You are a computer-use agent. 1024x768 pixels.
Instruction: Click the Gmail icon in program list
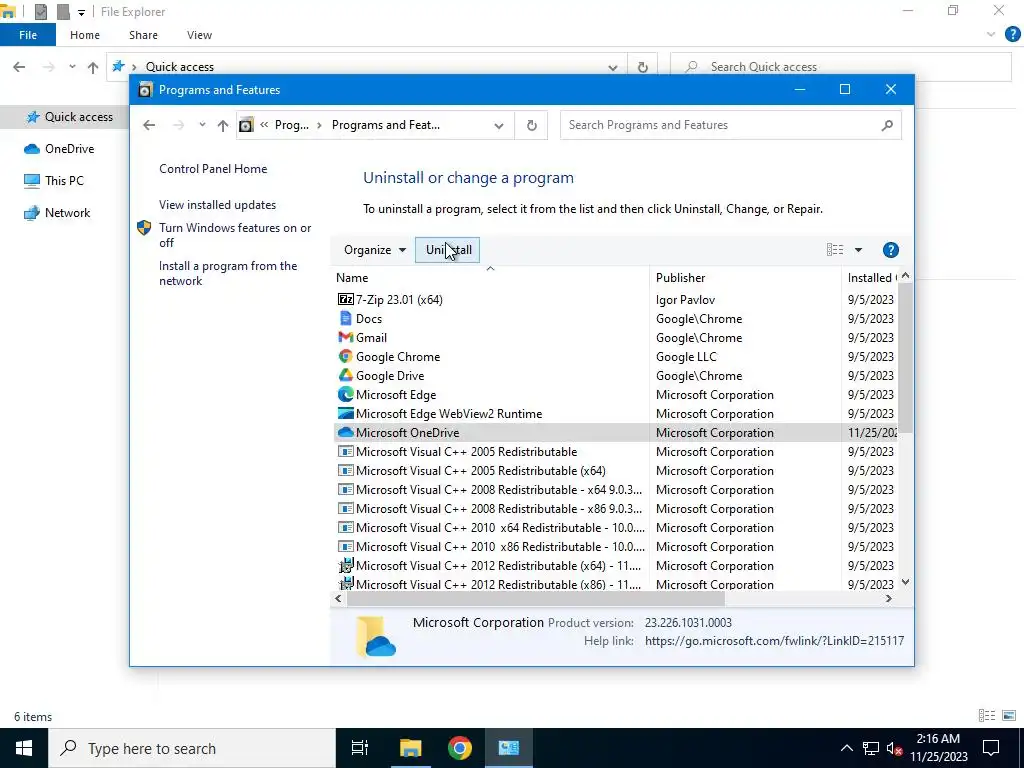click(345, 337)
